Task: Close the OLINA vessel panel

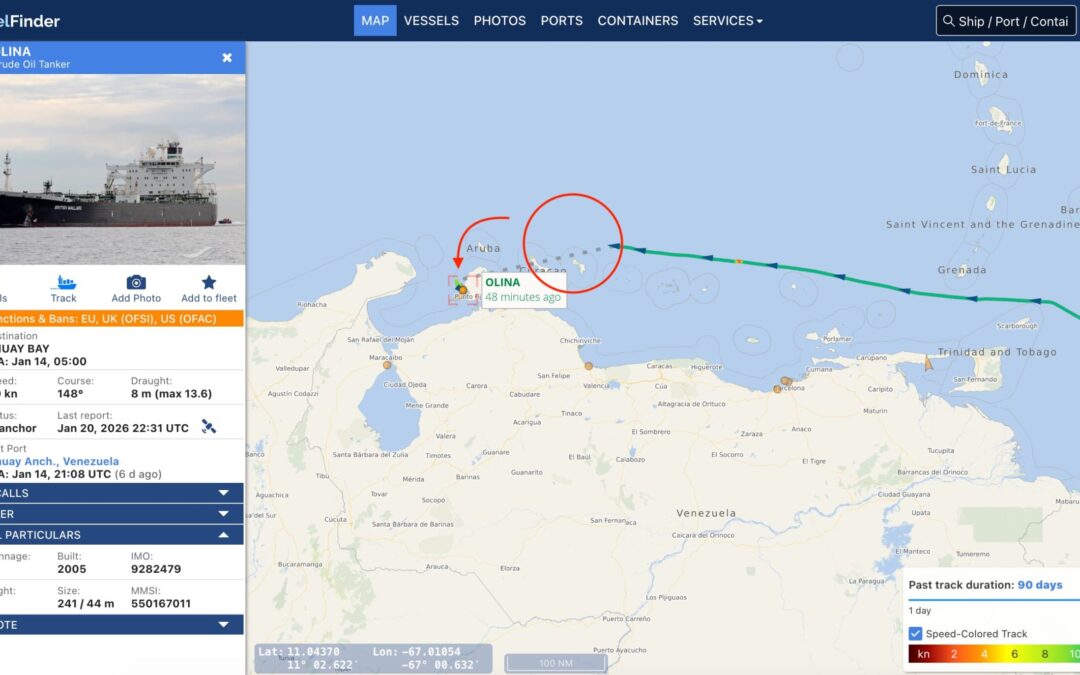Action: [227, 58]
